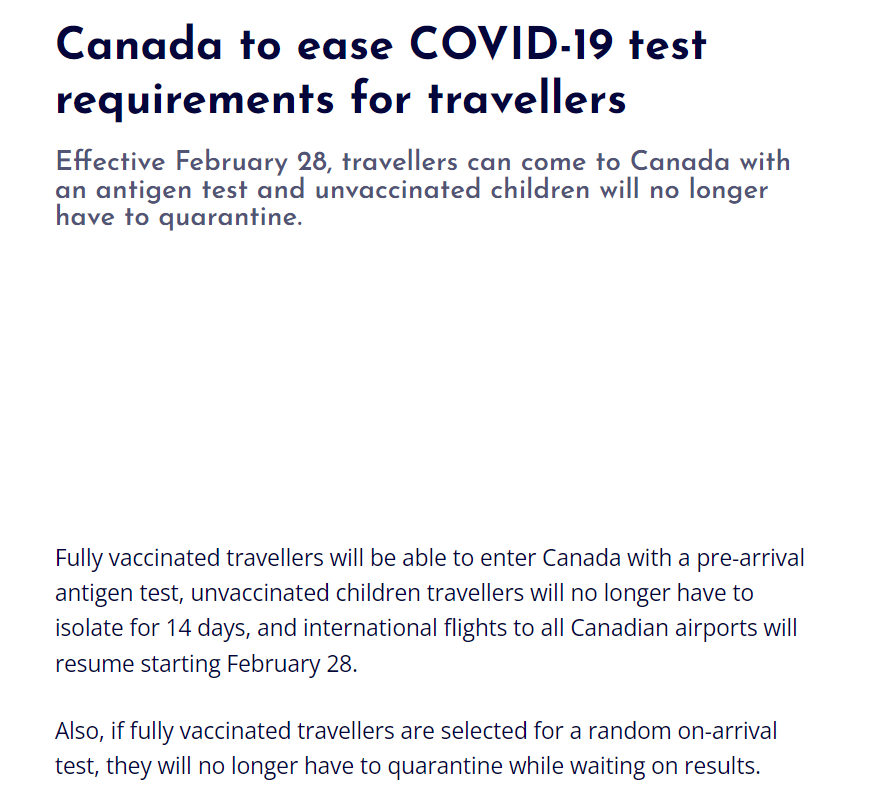Click the word "Also," starting the second paragraph
This screenshot has height=809, width=896.
pyautogui.click(x=80, y=731)
